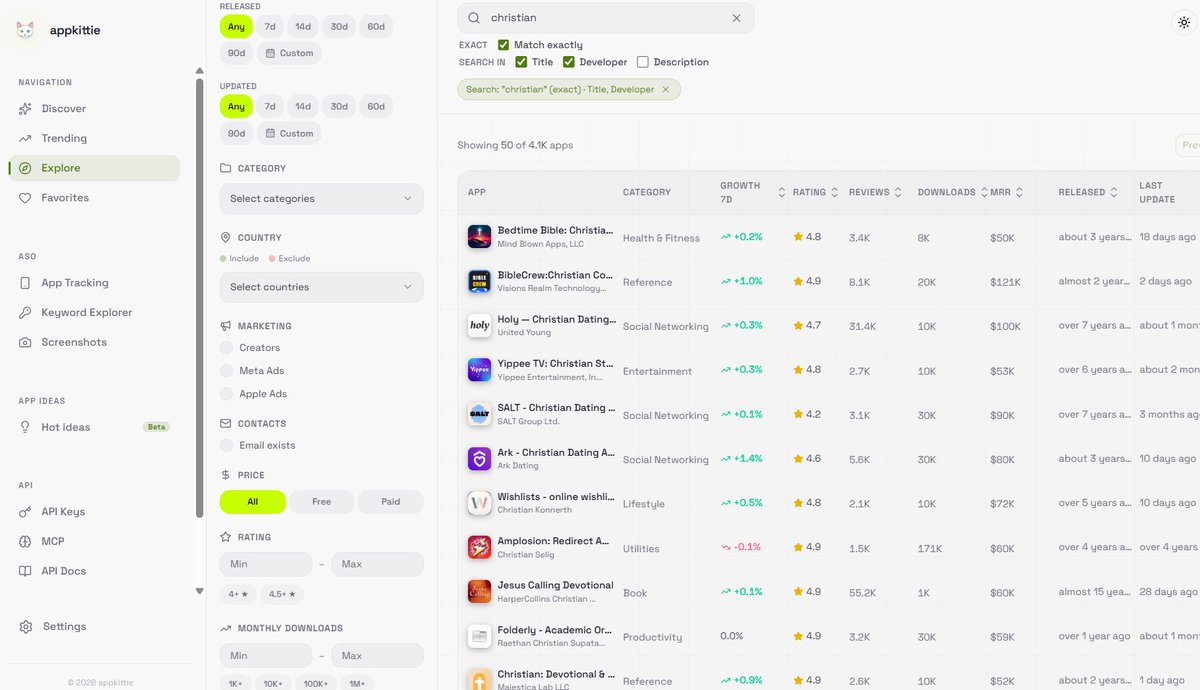1200x690 pixels.
Task: Select 7d under Released
Action: [x=270, y=26]
